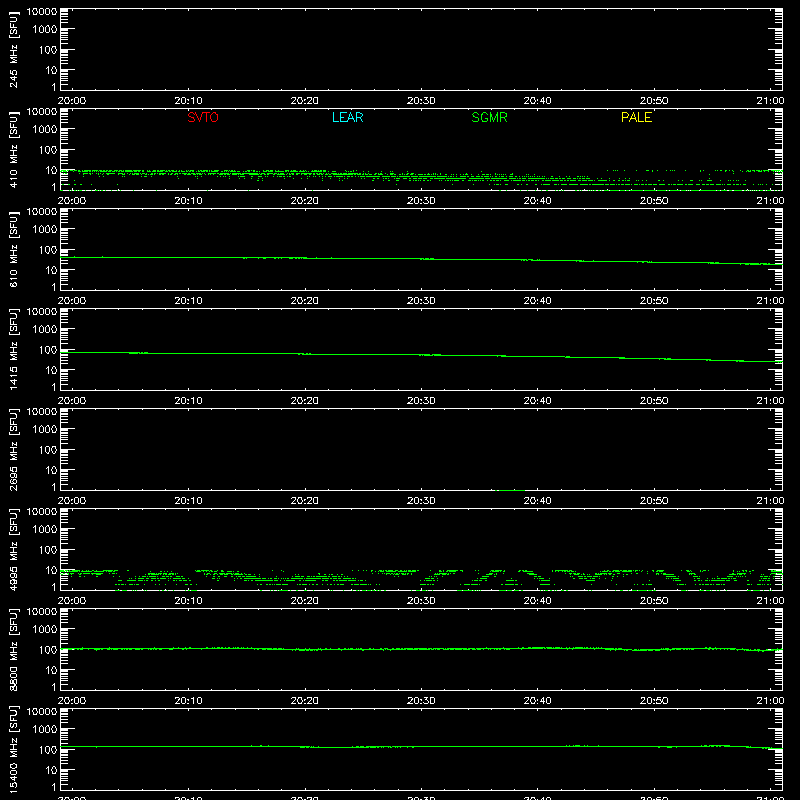Image resolution: width=800 pixels, height=800 pixels.
Task: Click the green flux trace in 8800 MHz plot
Action: pos(421,649)
